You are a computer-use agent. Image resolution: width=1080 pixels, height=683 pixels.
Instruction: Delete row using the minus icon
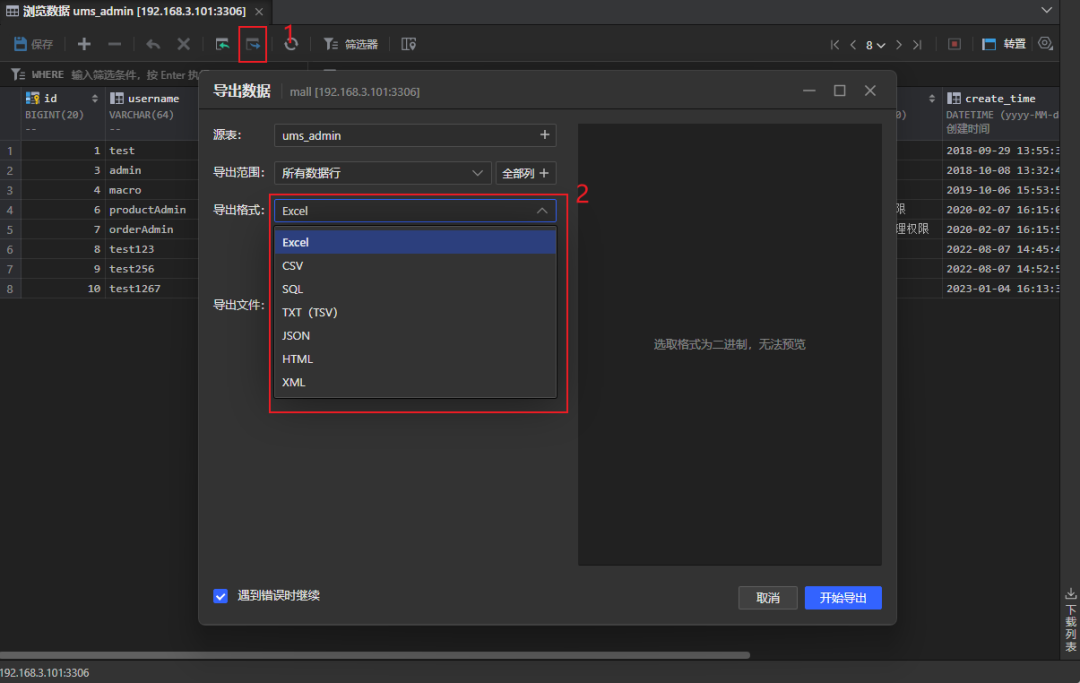[114, 44]
